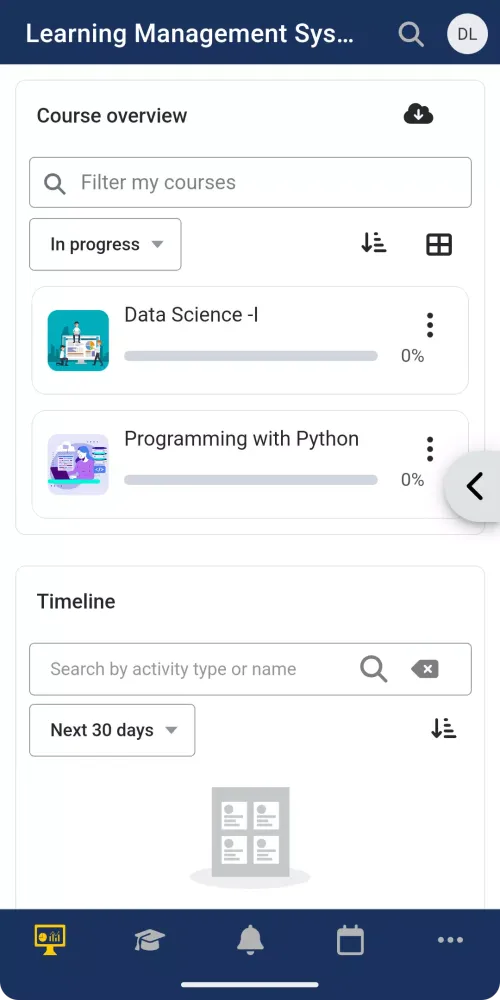Switch course display with the grid view icon
This screenshot has height=1000, width=500.
(439, 244)
